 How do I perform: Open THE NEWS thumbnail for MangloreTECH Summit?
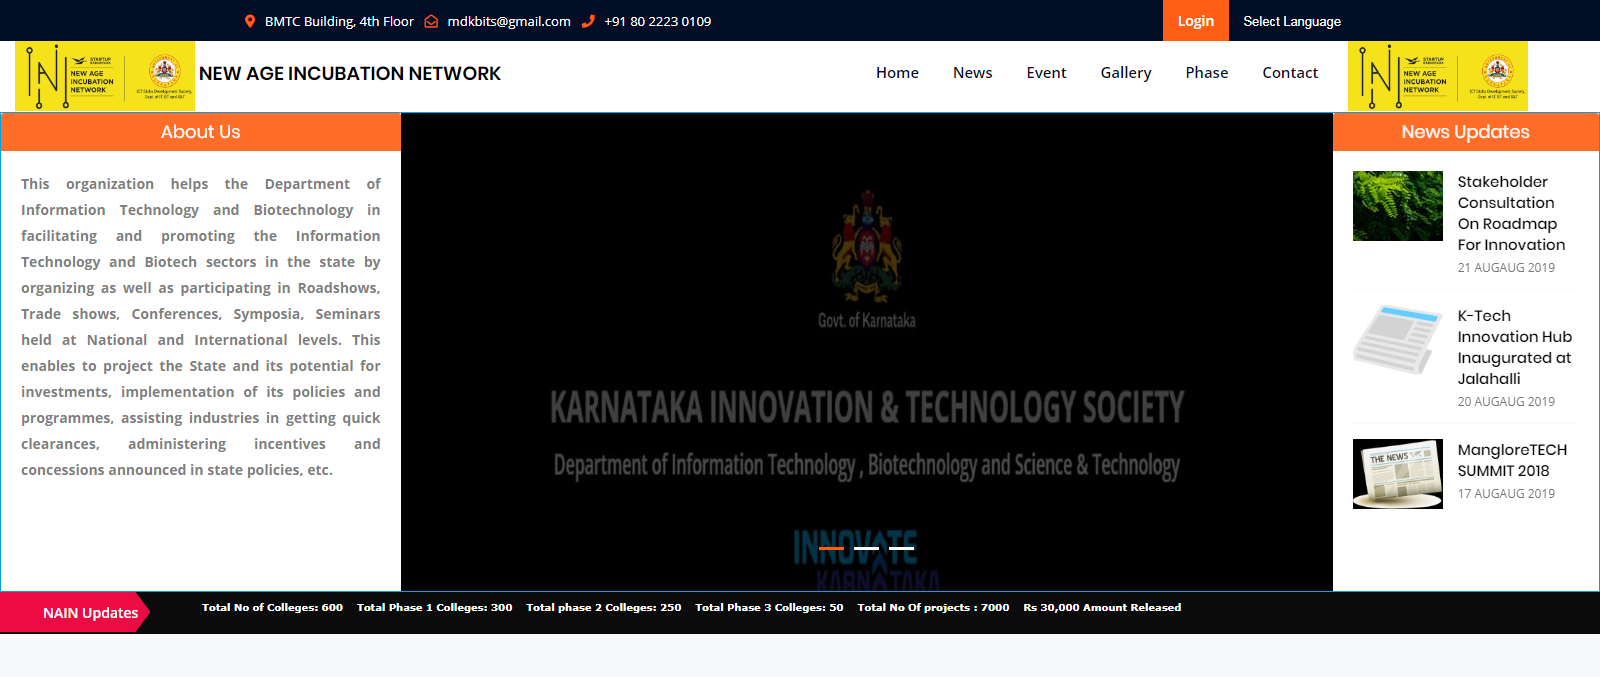pos(1398,474)
